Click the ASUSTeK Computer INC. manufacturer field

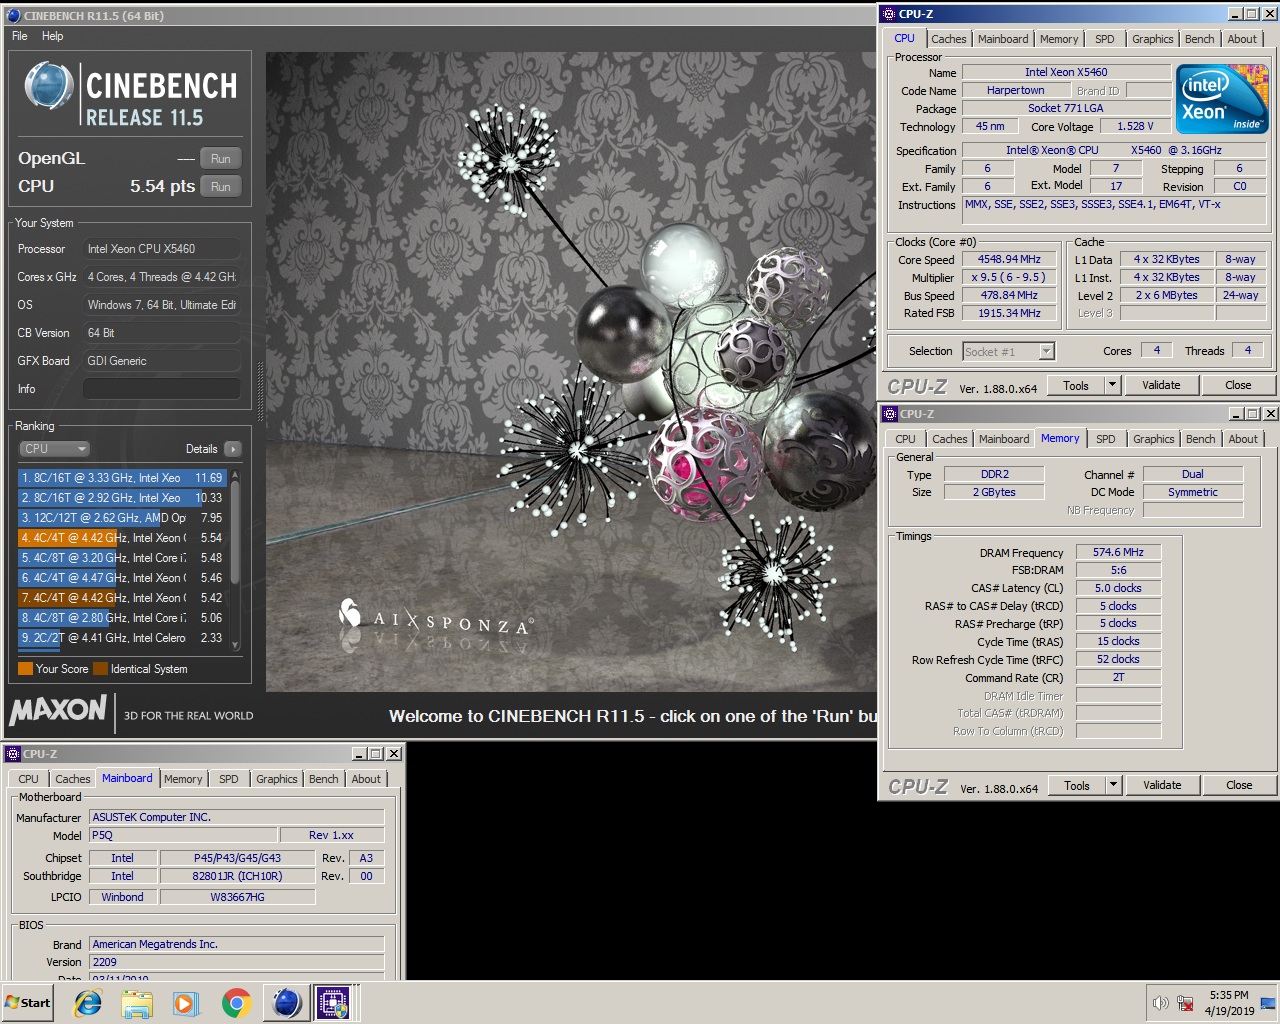pyautogui.click(x=237, y=817)
